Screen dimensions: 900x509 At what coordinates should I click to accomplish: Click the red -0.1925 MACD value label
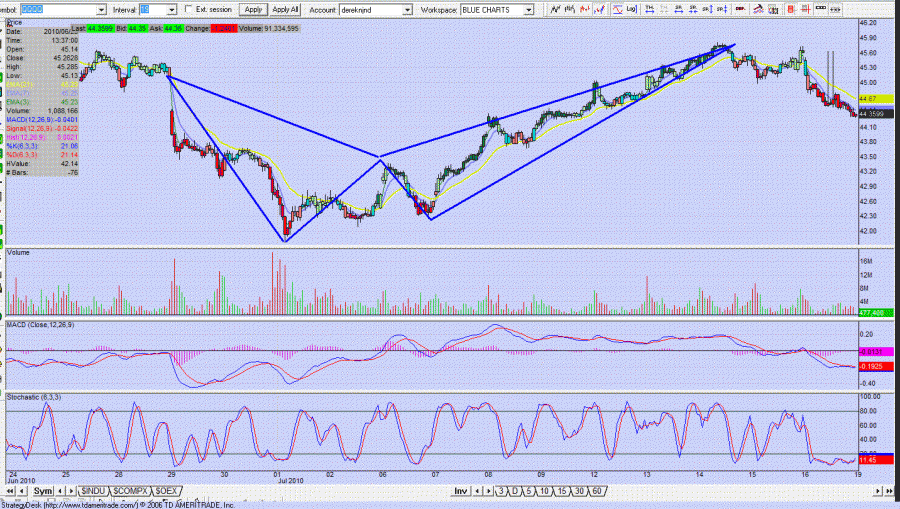tap(876, 366)
